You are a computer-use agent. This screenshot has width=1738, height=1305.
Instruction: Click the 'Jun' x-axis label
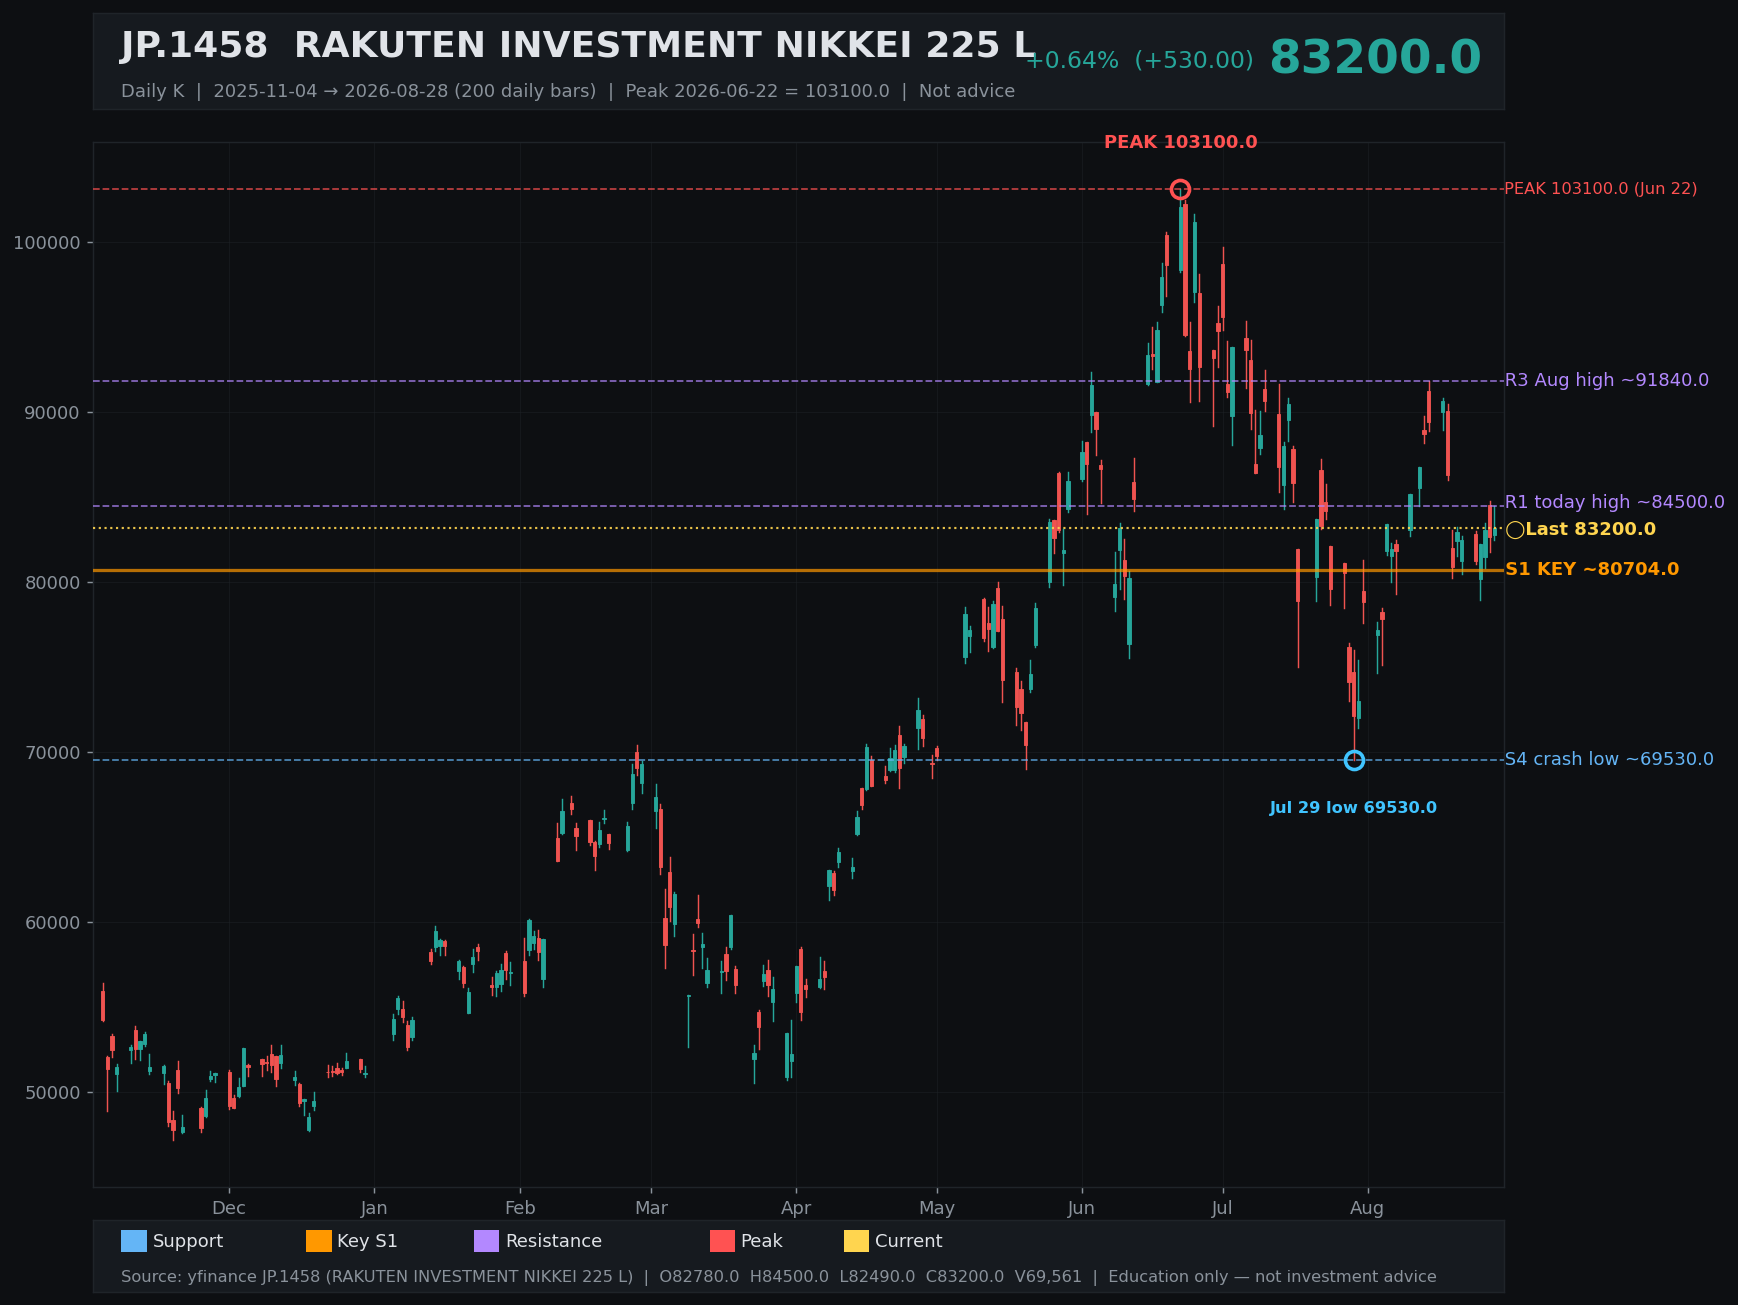point(1081,1208)
